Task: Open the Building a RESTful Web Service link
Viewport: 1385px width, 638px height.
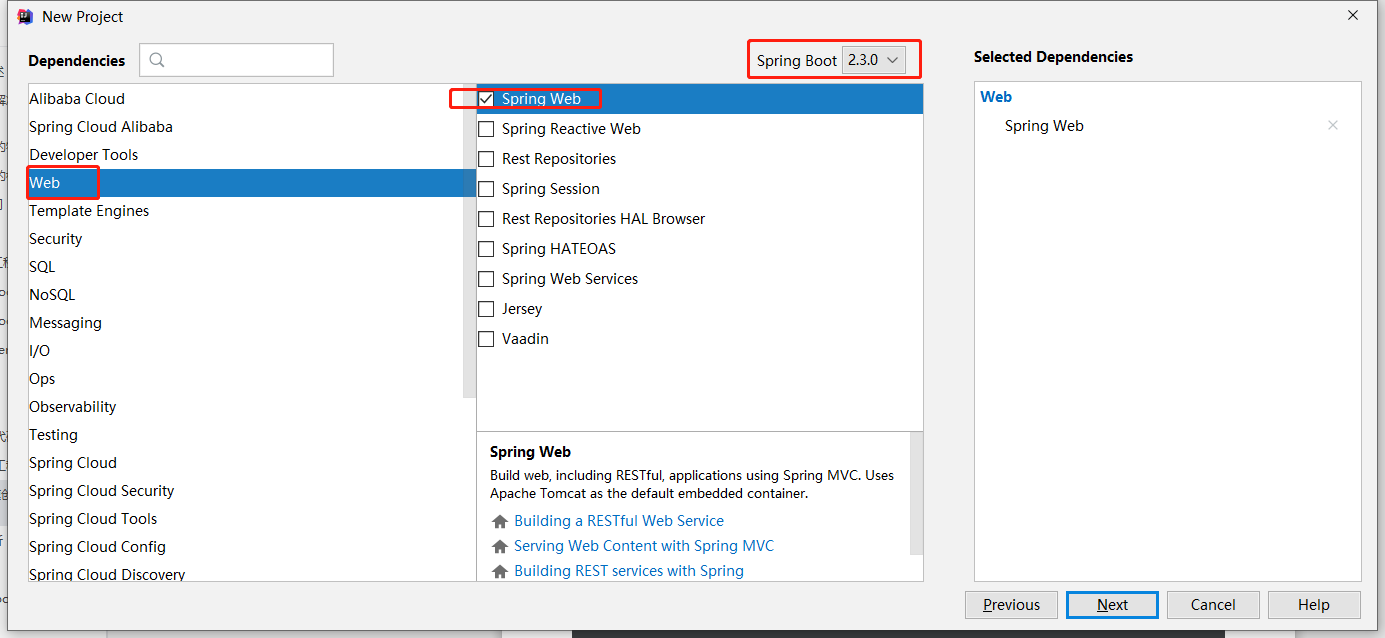Action: (618, 521)
